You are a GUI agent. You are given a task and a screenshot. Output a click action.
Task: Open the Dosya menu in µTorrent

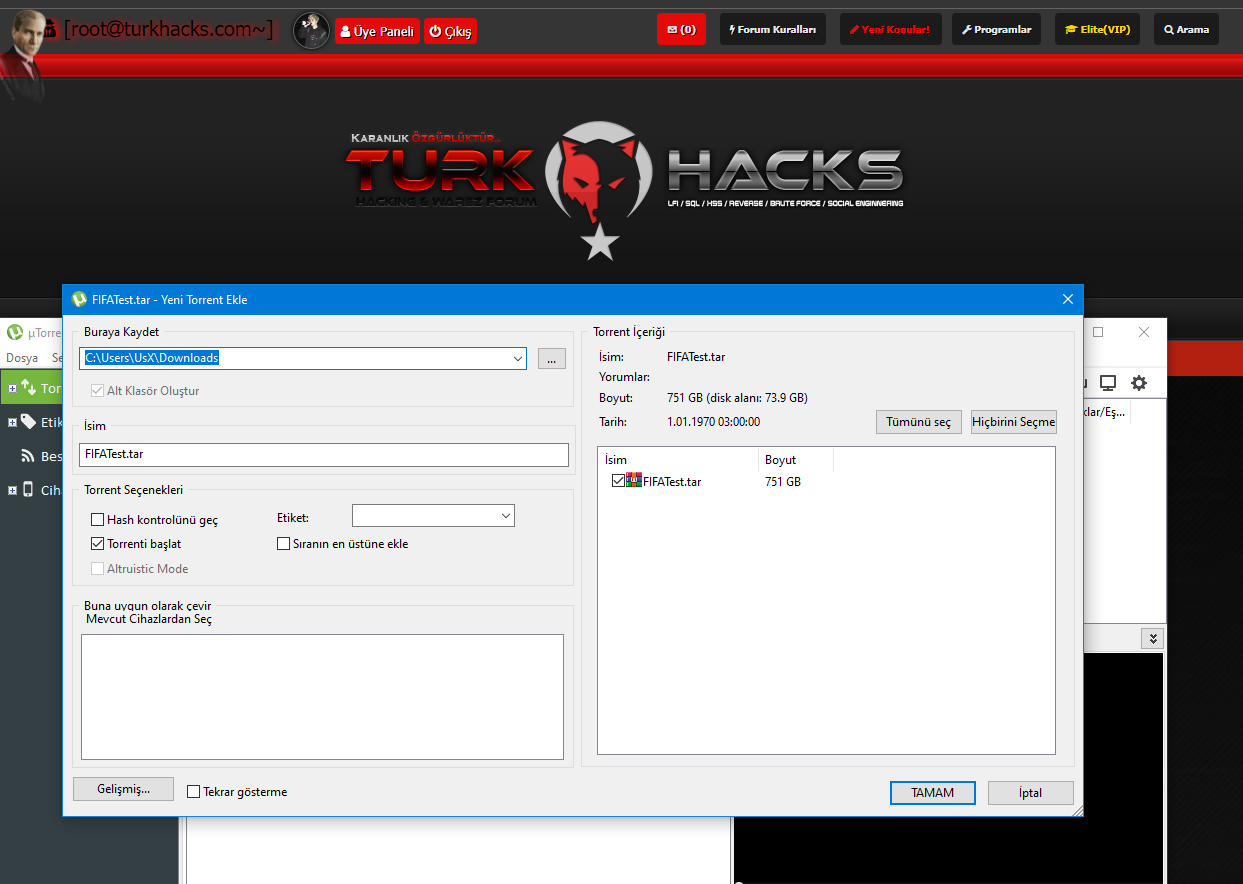[22, 358]
